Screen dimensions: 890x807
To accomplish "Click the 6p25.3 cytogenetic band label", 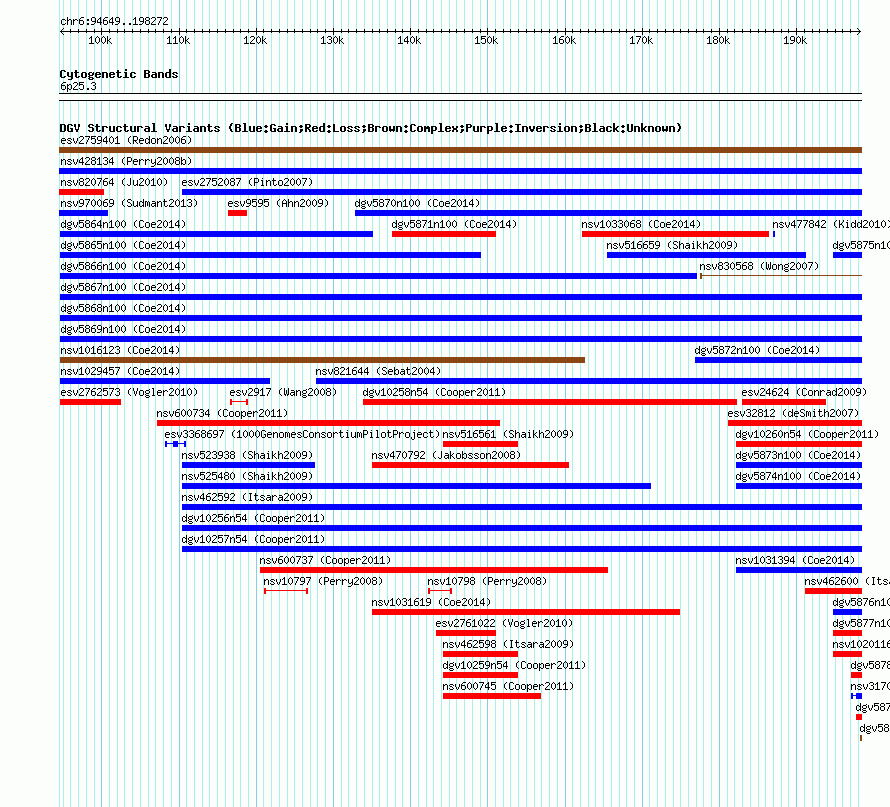I will point(78,86).
